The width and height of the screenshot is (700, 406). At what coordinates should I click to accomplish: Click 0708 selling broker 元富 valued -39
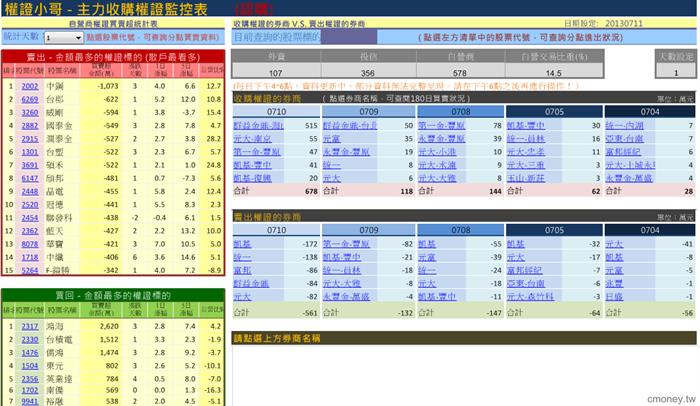427,257
